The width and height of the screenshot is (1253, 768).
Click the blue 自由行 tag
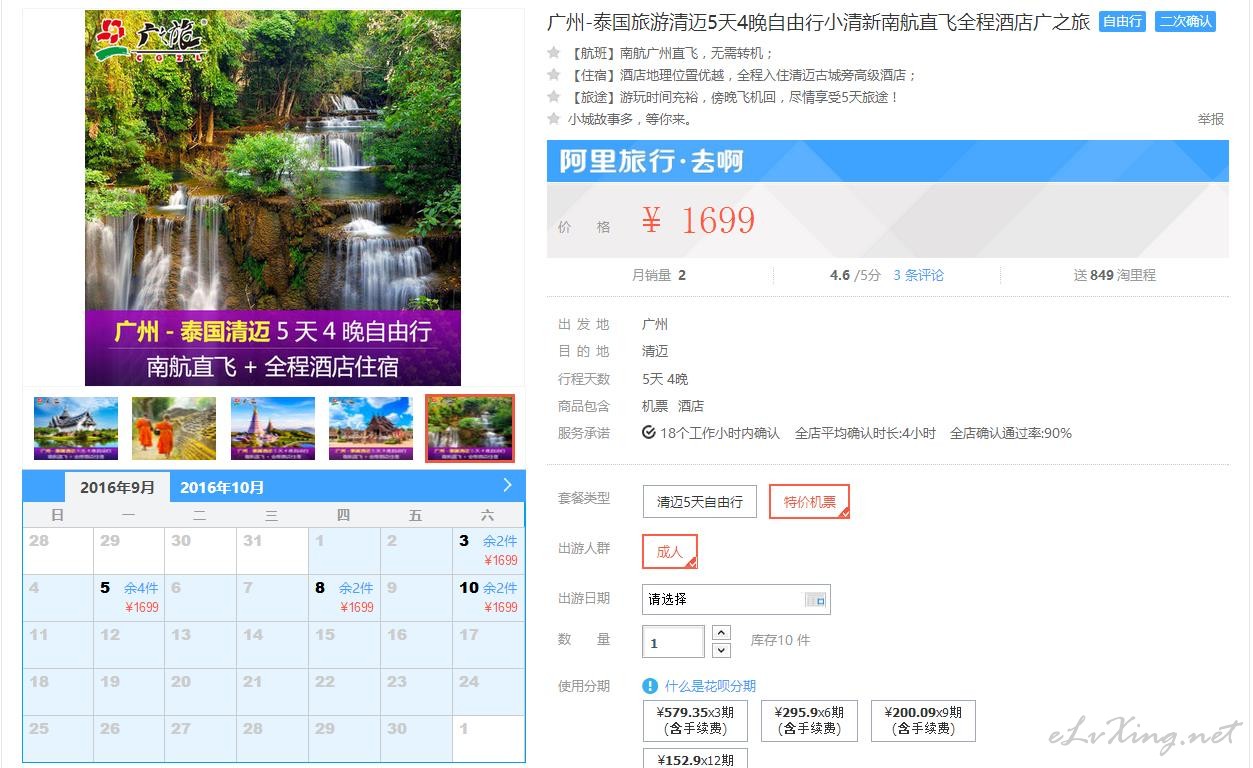click(x=1122, y=21)
